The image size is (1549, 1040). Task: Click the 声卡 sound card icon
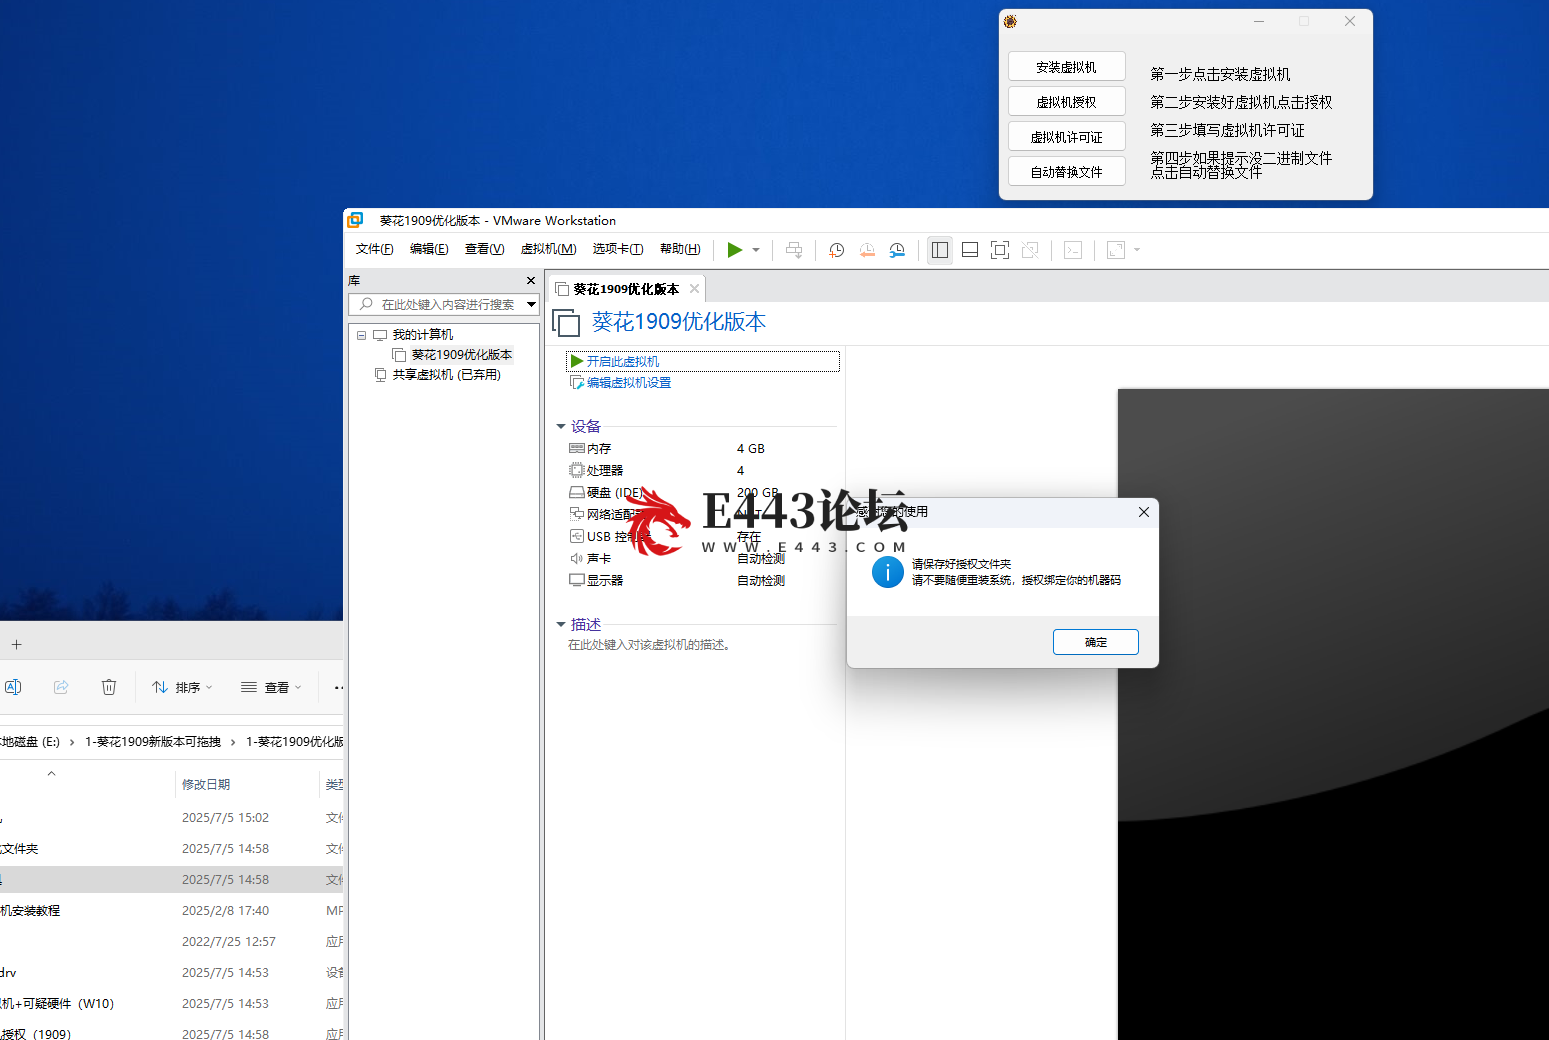coord(577,558)
